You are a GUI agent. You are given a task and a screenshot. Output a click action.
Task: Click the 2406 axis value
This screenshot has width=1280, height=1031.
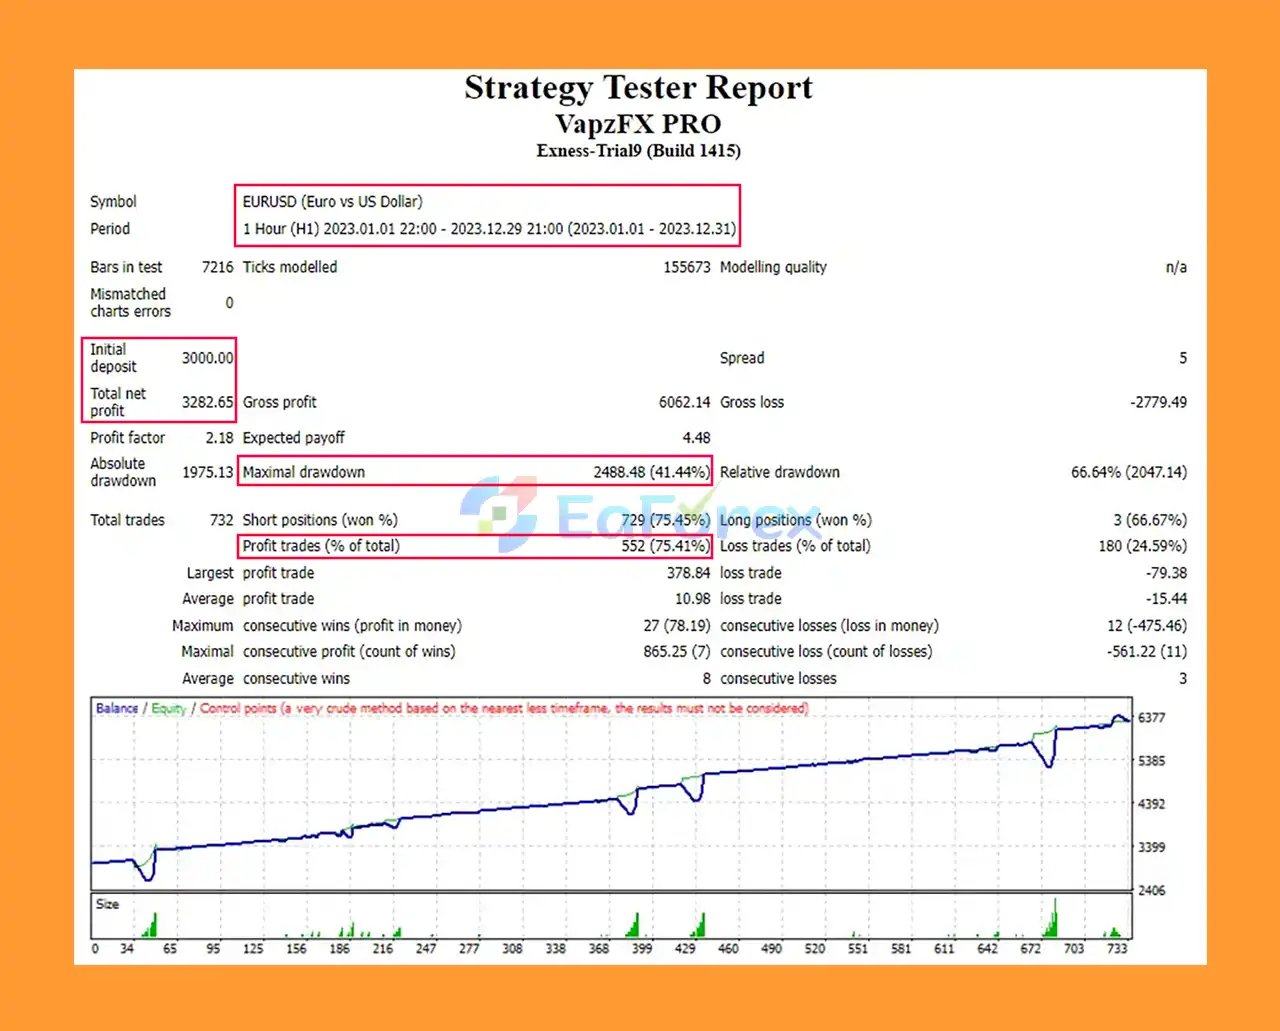(x=1152, y=890)
